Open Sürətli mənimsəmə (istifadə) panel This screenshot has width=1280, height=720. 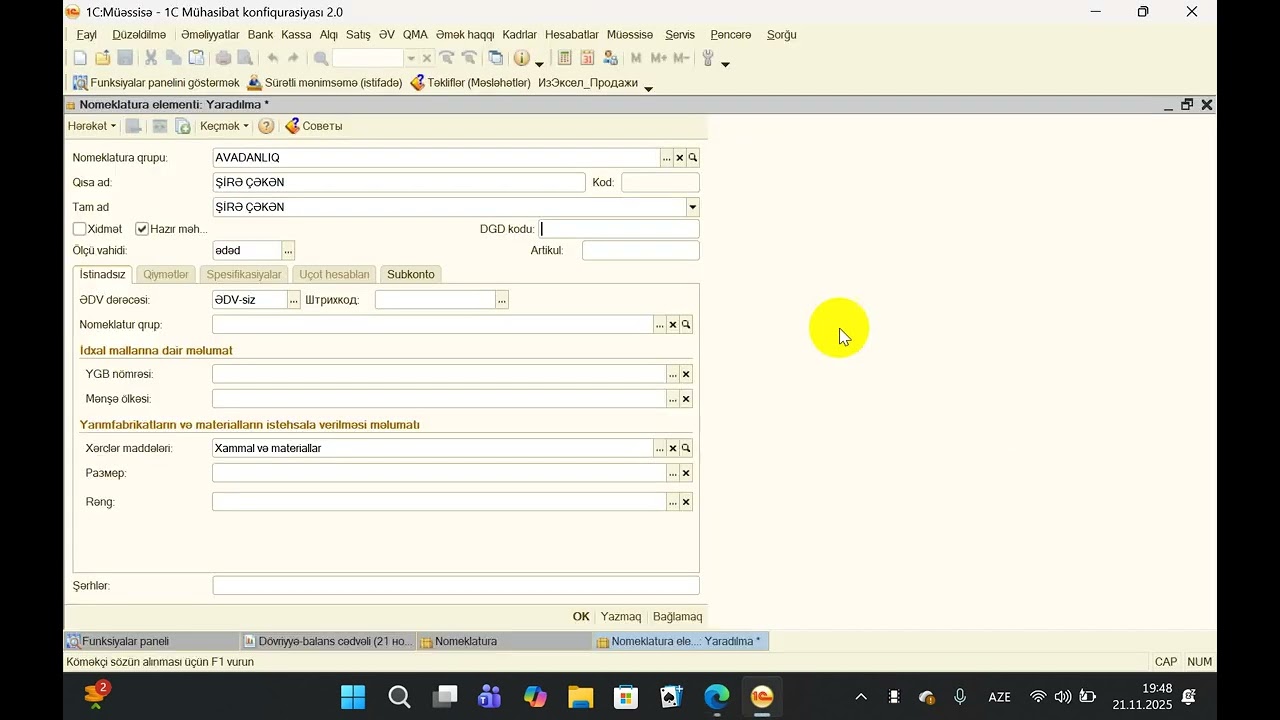pyautogui.click(x=325, y=83)
